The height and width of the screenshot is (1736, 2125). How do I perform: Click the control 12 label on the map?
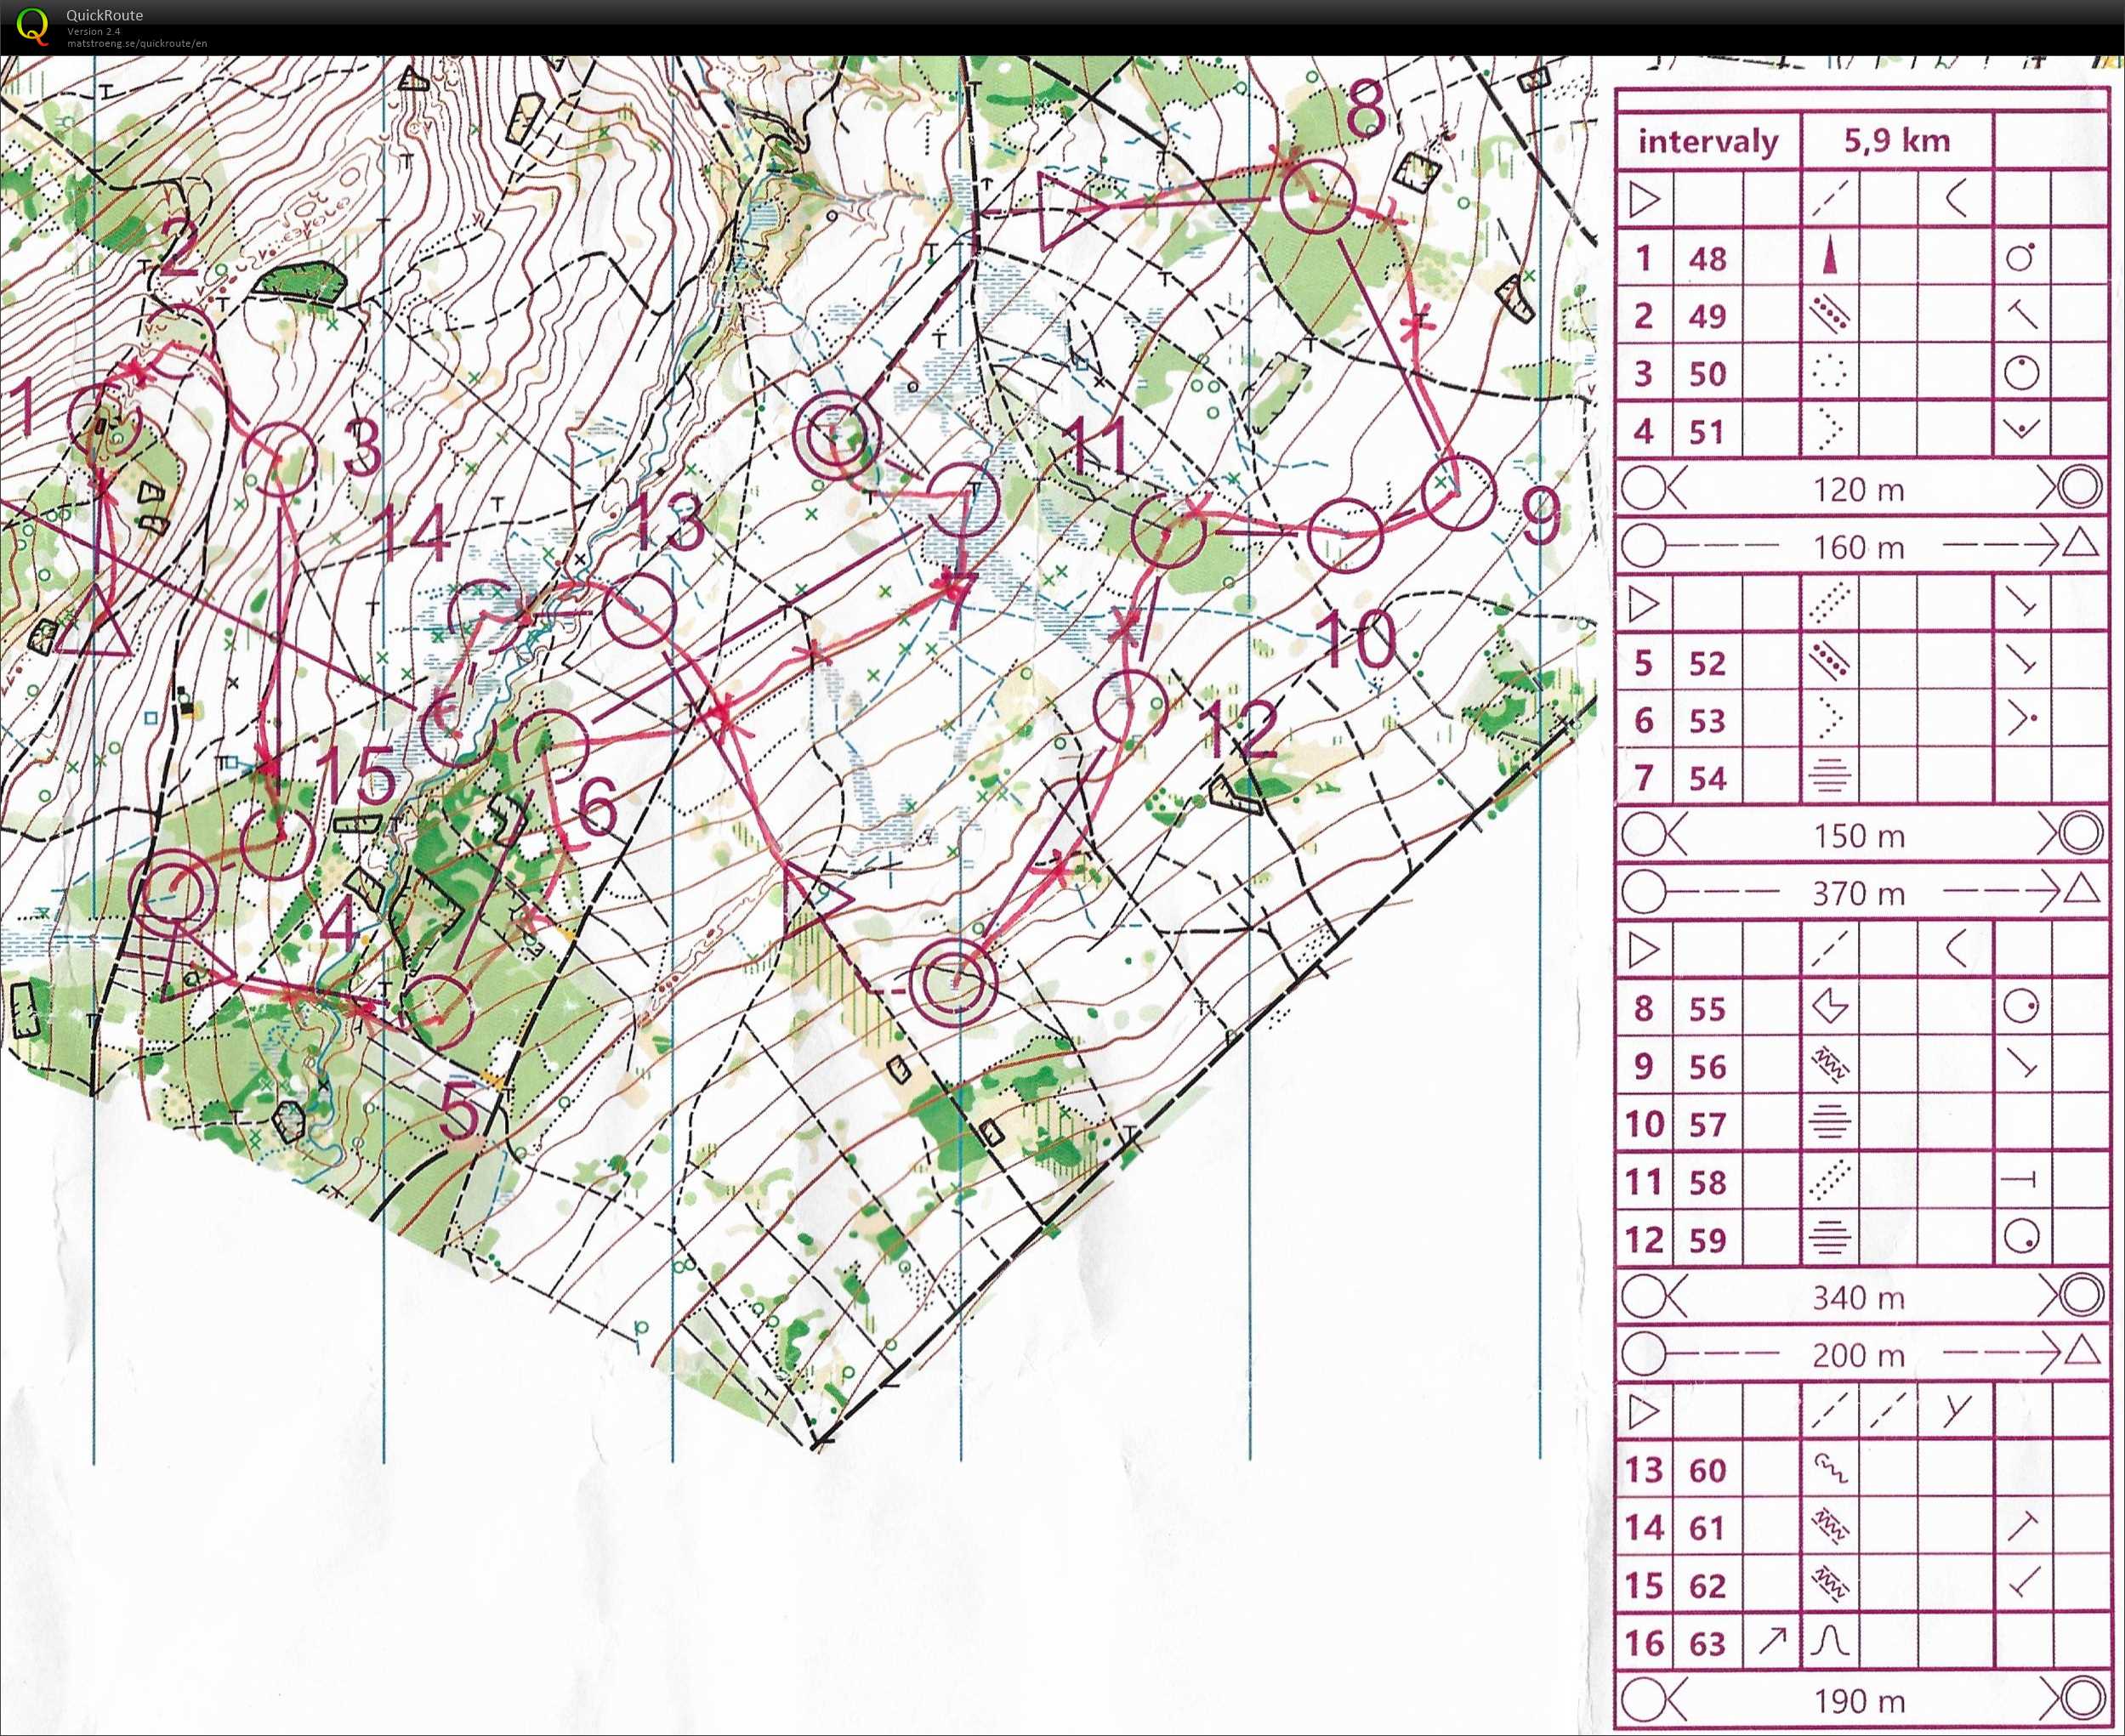tap(1239, 729)
